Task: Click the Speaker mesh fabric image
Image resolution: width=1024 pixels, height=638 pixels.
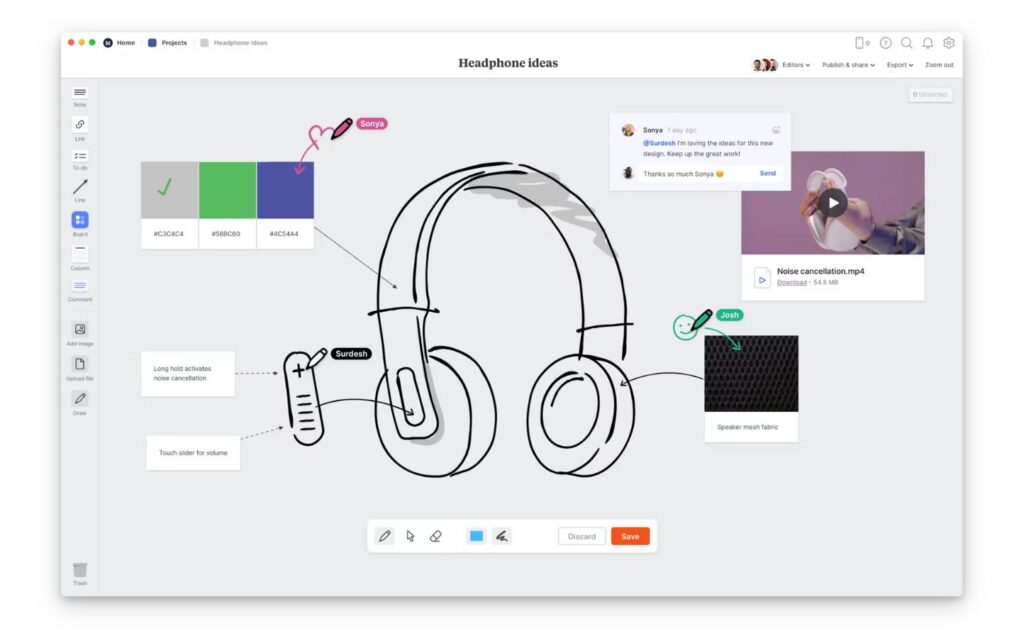Action: [x=751, y=374]
